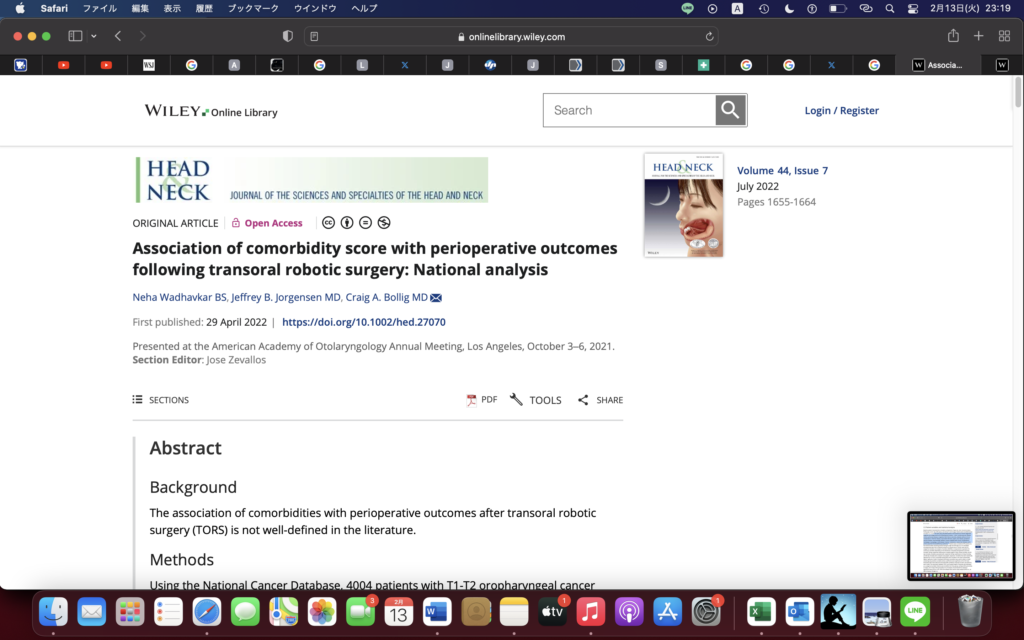The image size is (1024, 640).
Task: Open the TOOLS menu for the article
Action: pos(536,400)
